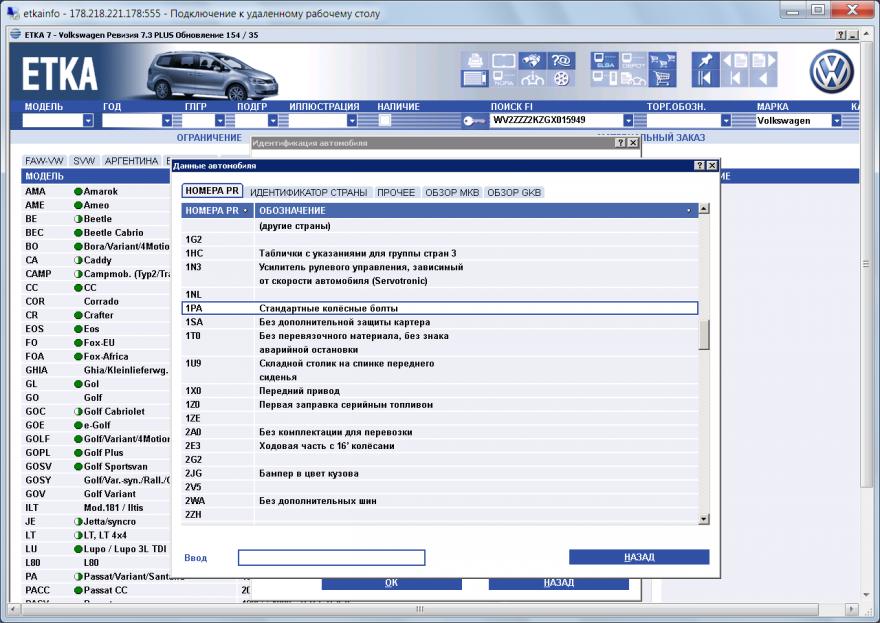Open the ГЛГР dropdown arrow

click(x=220, y=120)
